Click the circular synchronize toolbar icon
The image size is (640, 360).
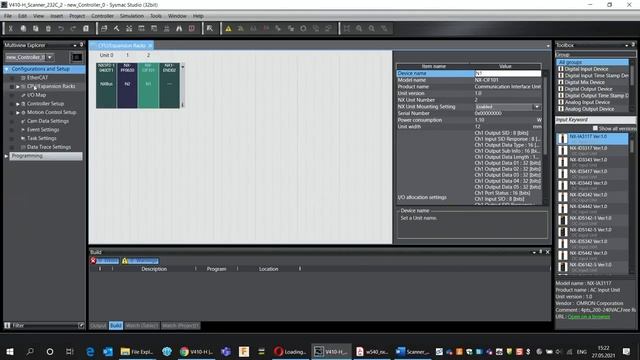pos(303,29)
